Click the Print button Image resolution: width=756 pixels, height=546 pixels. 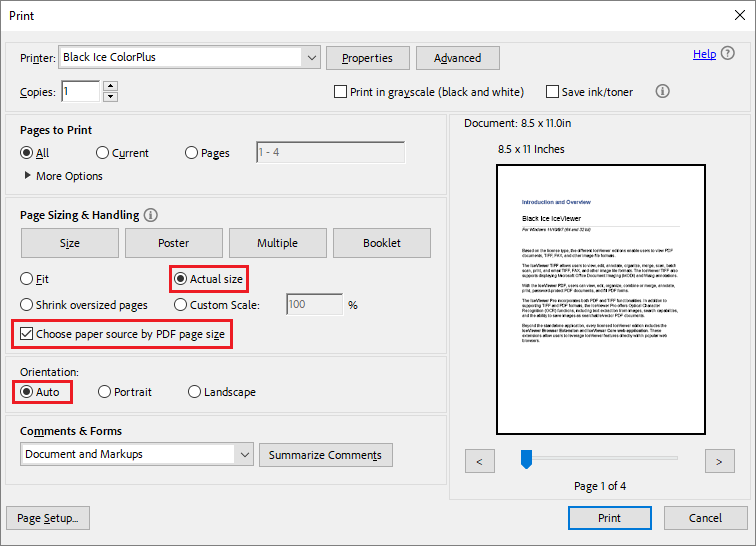tap(609, 518)
